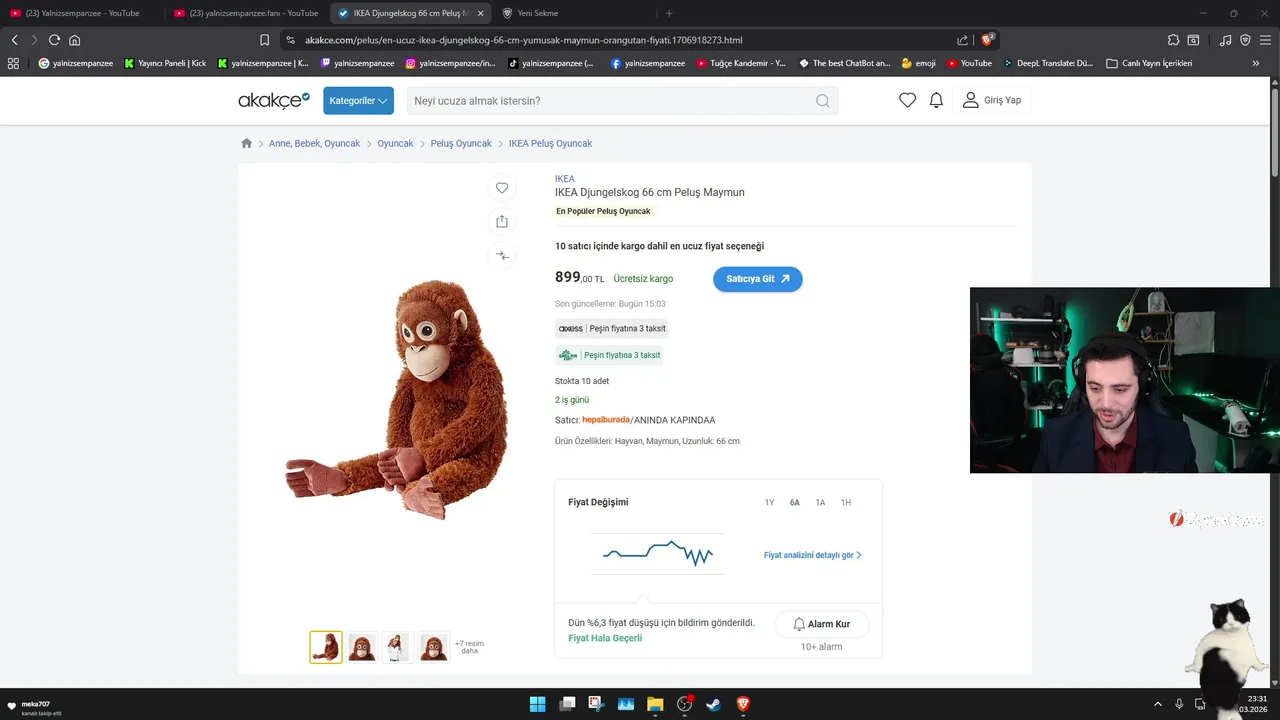Close the IKEA Djungelskog tab
This screenshot has width=1280, height=720.
[480, 13]
